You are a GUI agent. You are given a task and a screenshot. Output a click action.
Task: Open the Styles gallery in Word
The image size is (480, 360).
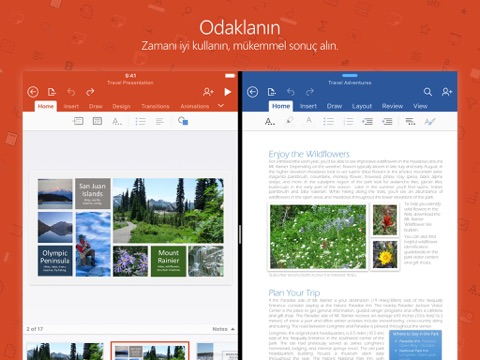click(x=430, y=121)
